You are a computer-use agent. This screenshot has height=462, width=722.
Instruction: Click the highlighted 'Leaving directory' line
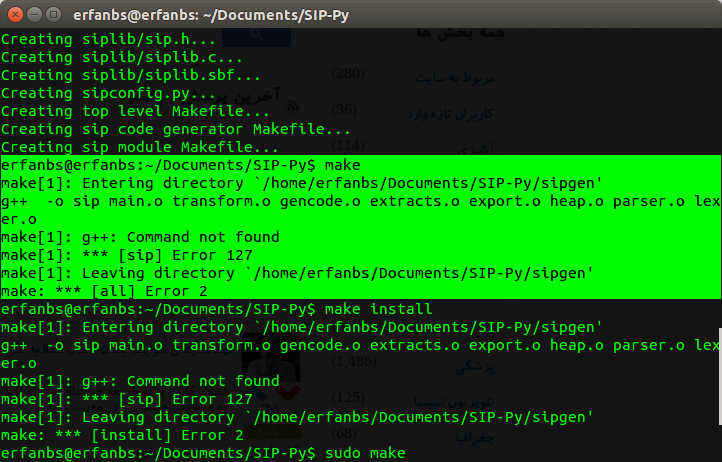tap(297, 273)
